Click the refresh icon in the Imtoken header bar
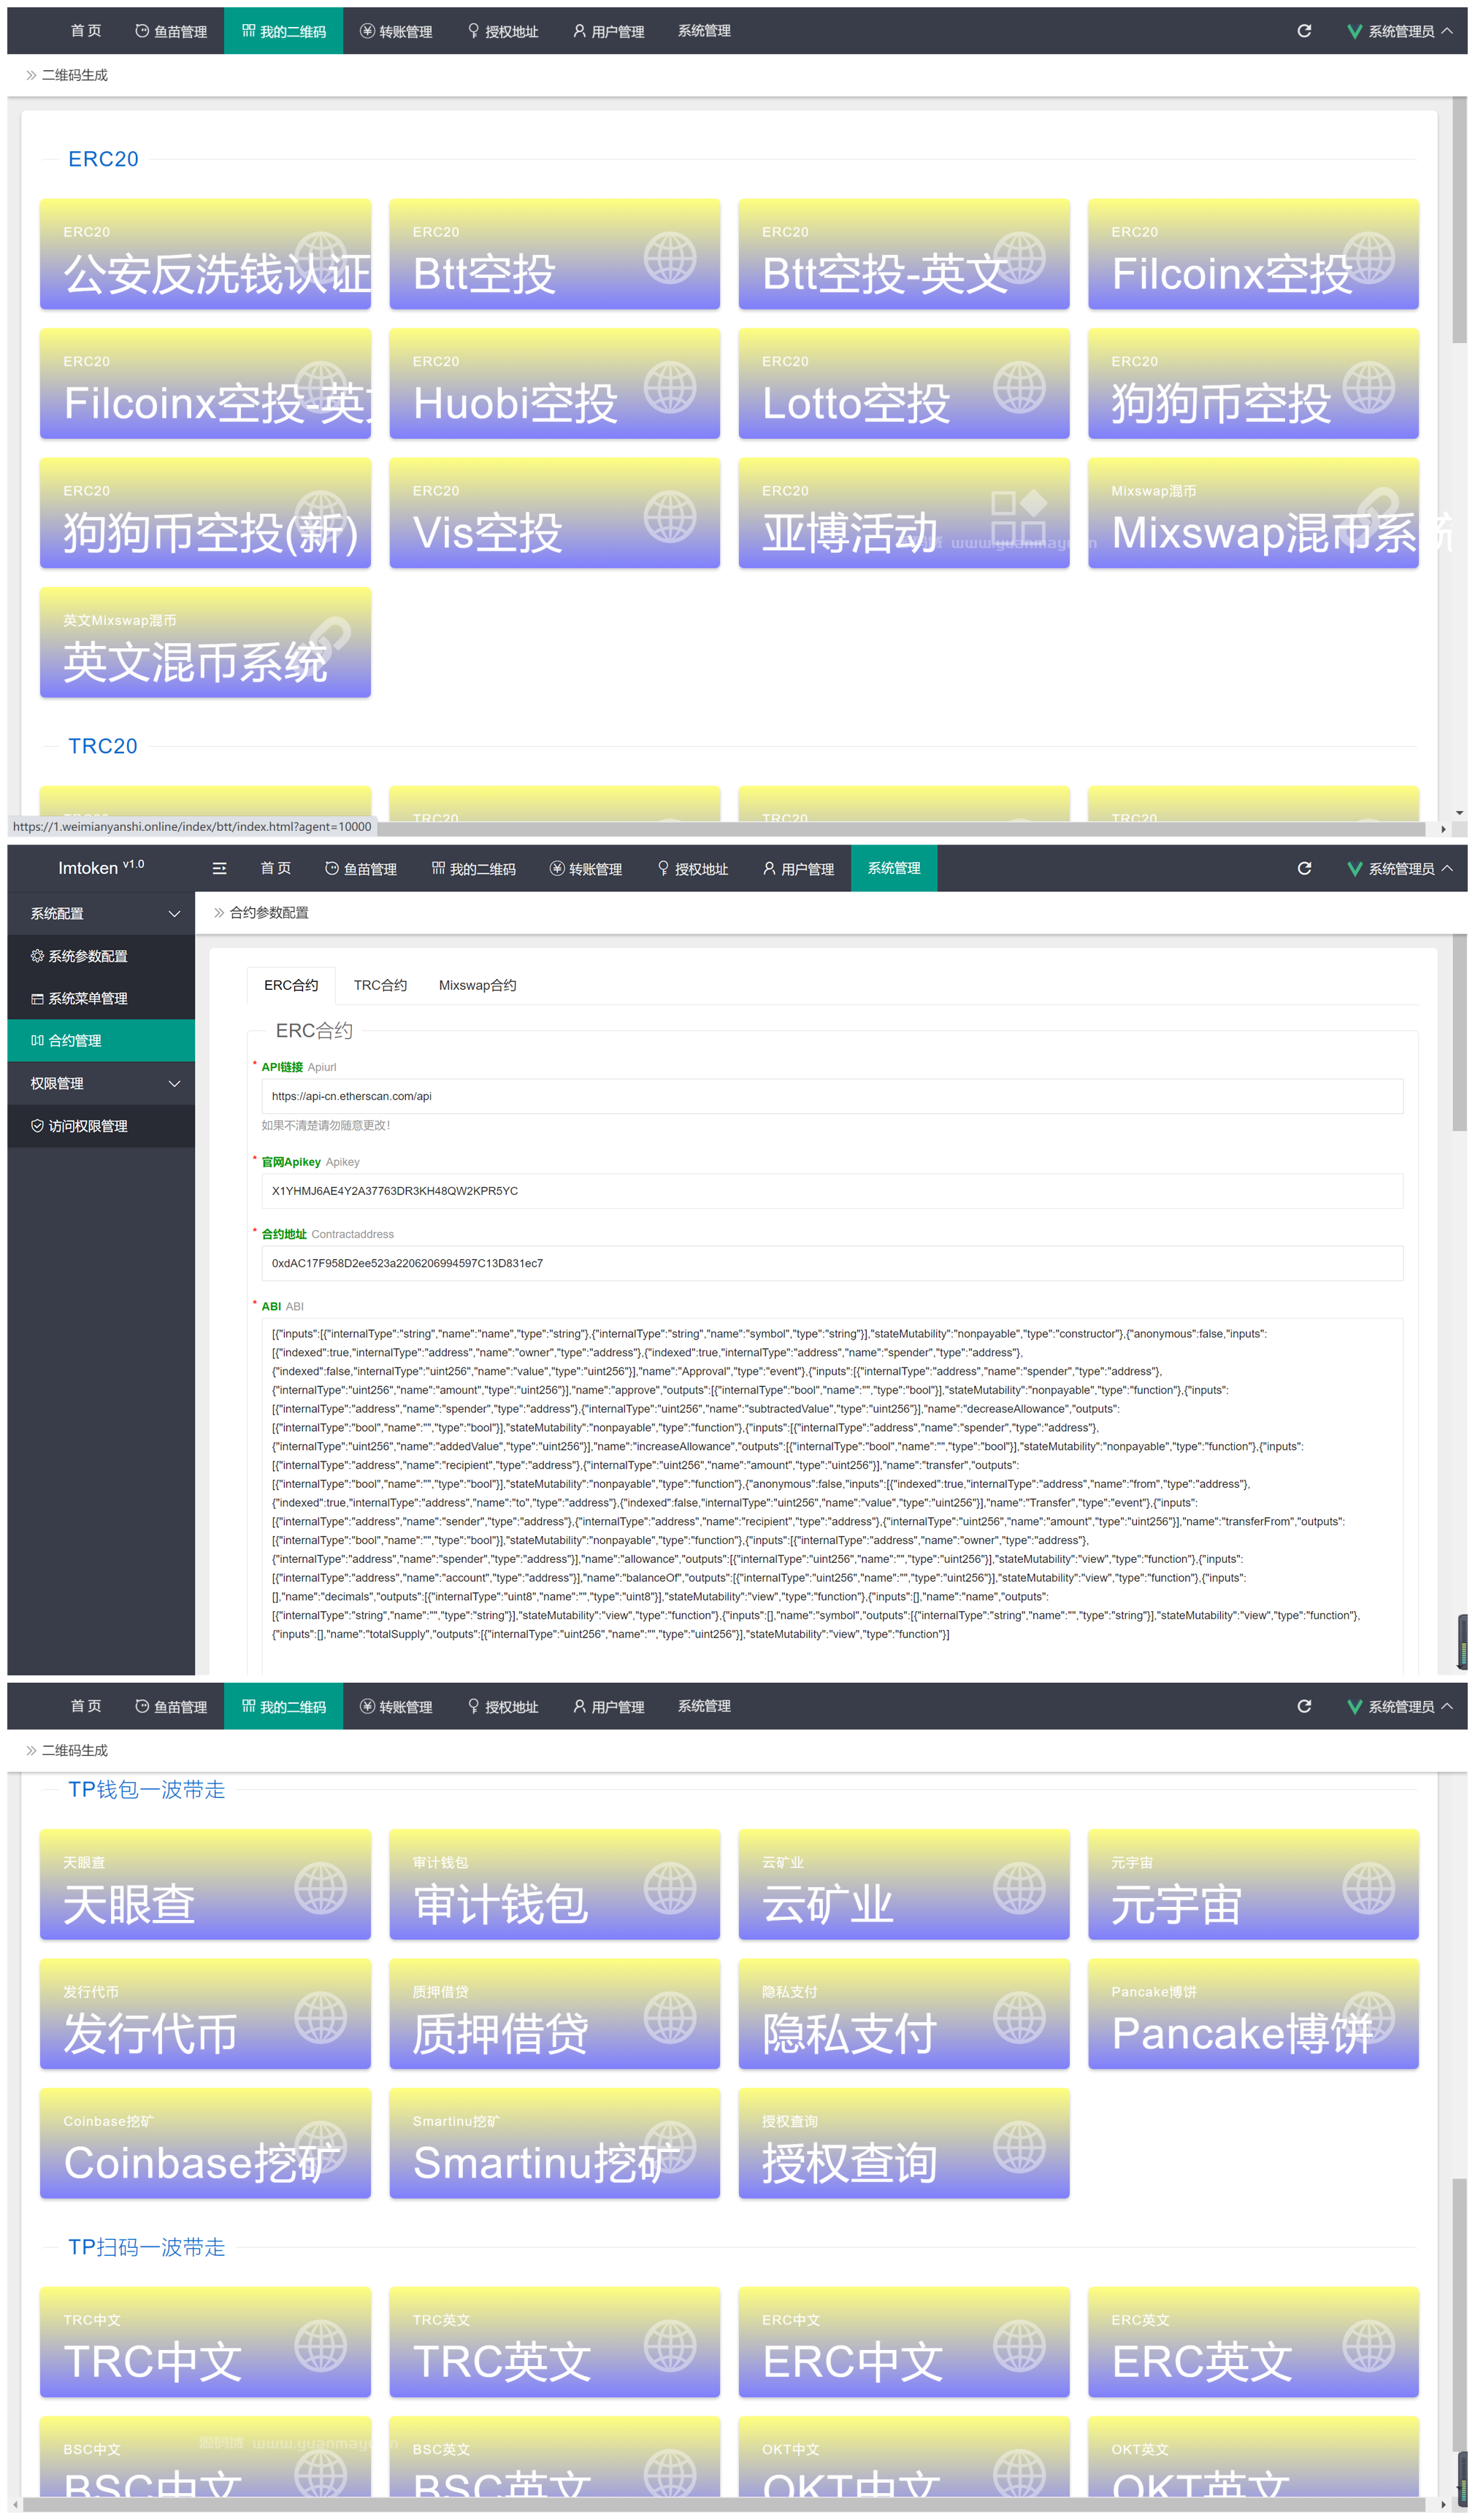The height and width of the screenshot is (2520, 1475). pyautogui.click(x=1304, y=868)
